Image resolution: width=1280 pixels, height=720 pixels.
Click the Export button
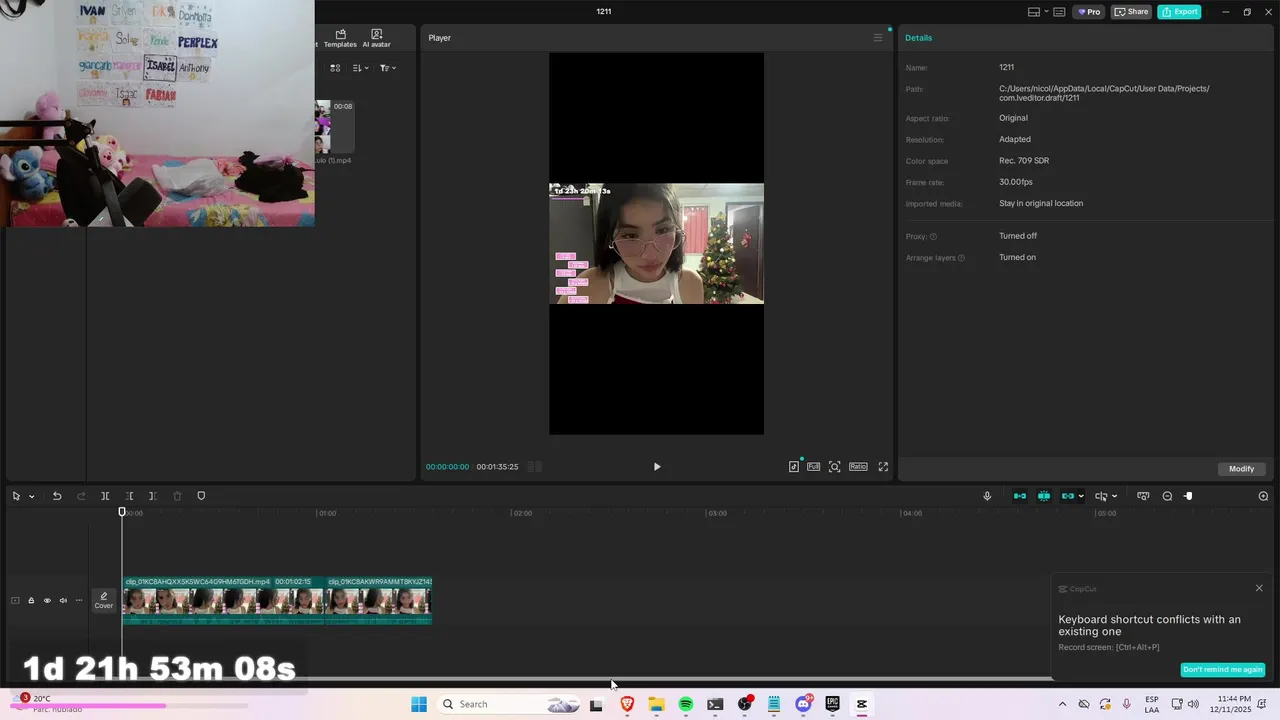coord(1179,12)
